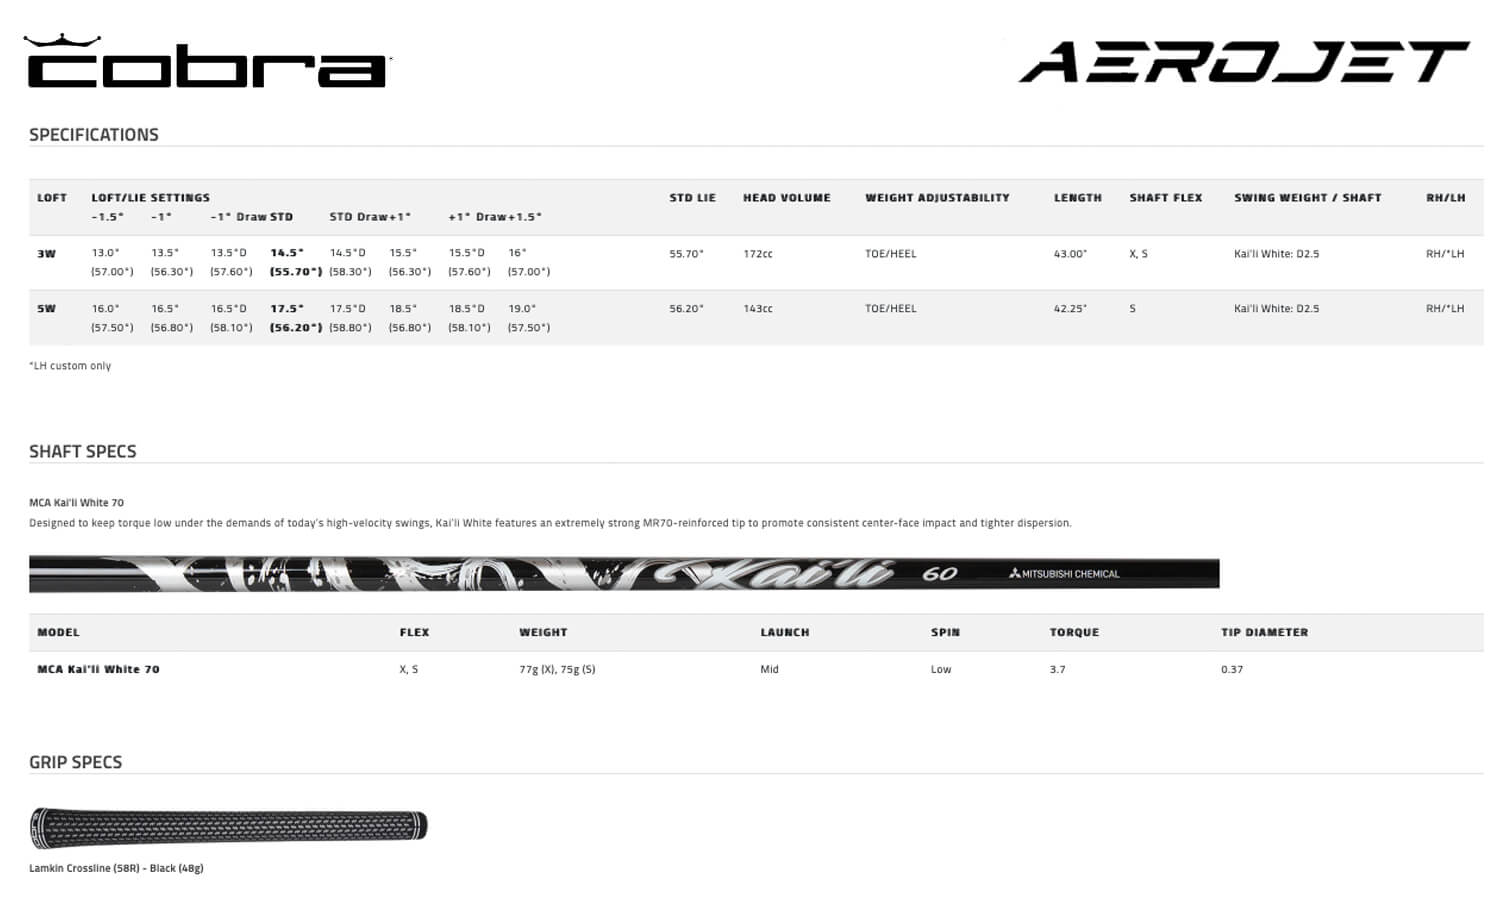Click the Grip Specs section heading
This screenshot has width=1499, height=920.
click(76, 763)
